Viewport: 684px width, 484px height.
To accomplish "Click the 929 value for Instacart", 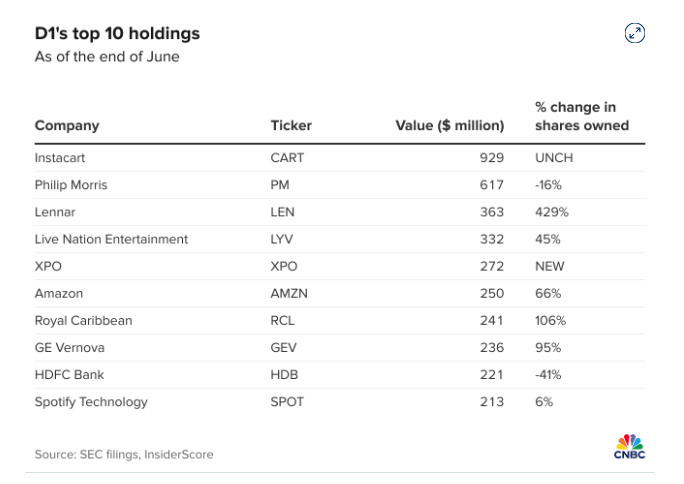I will point(491,158).
